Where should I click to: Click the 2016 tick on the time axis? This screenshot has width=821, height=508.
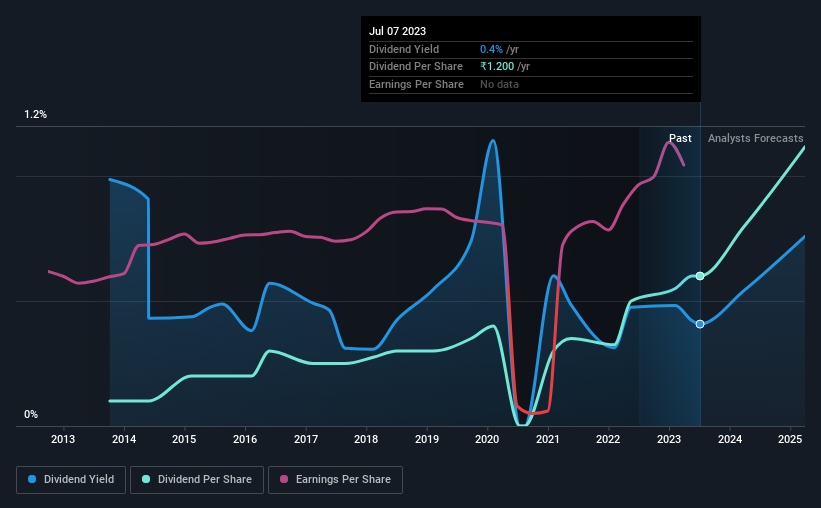[x=245, y=439]
